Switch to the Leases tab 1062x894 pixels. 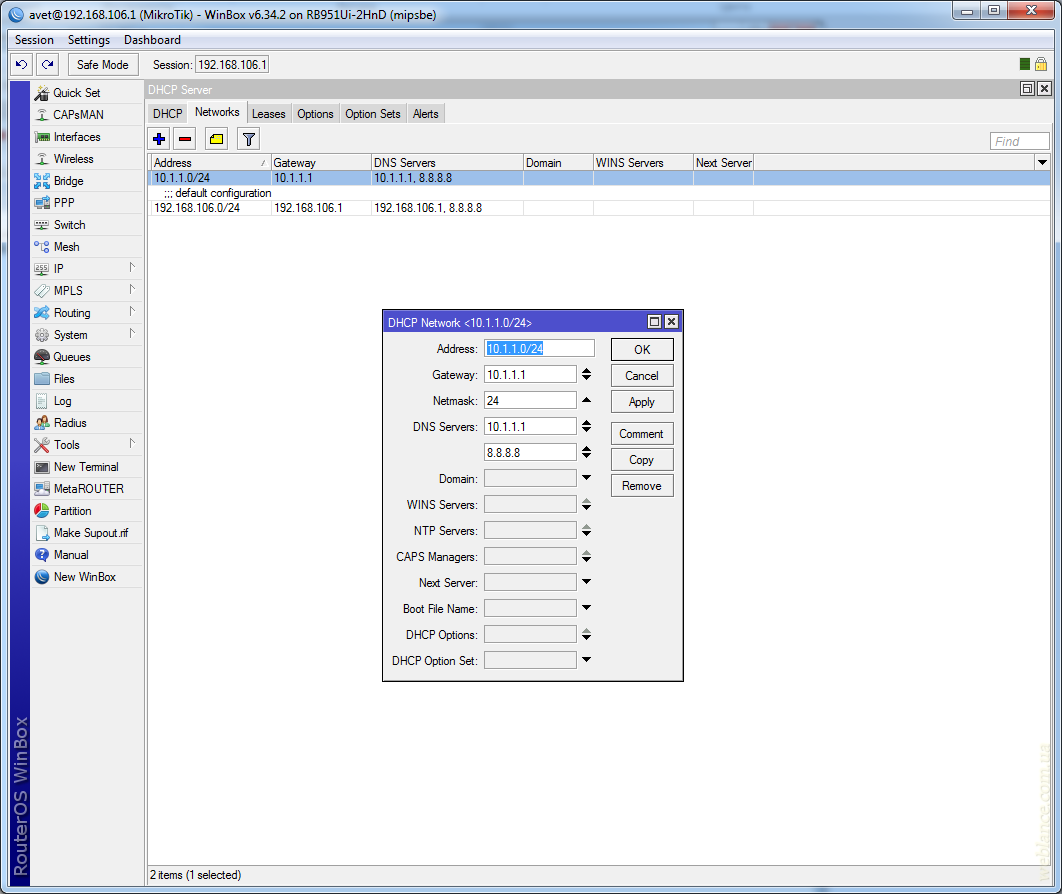(x=268, y=114)
